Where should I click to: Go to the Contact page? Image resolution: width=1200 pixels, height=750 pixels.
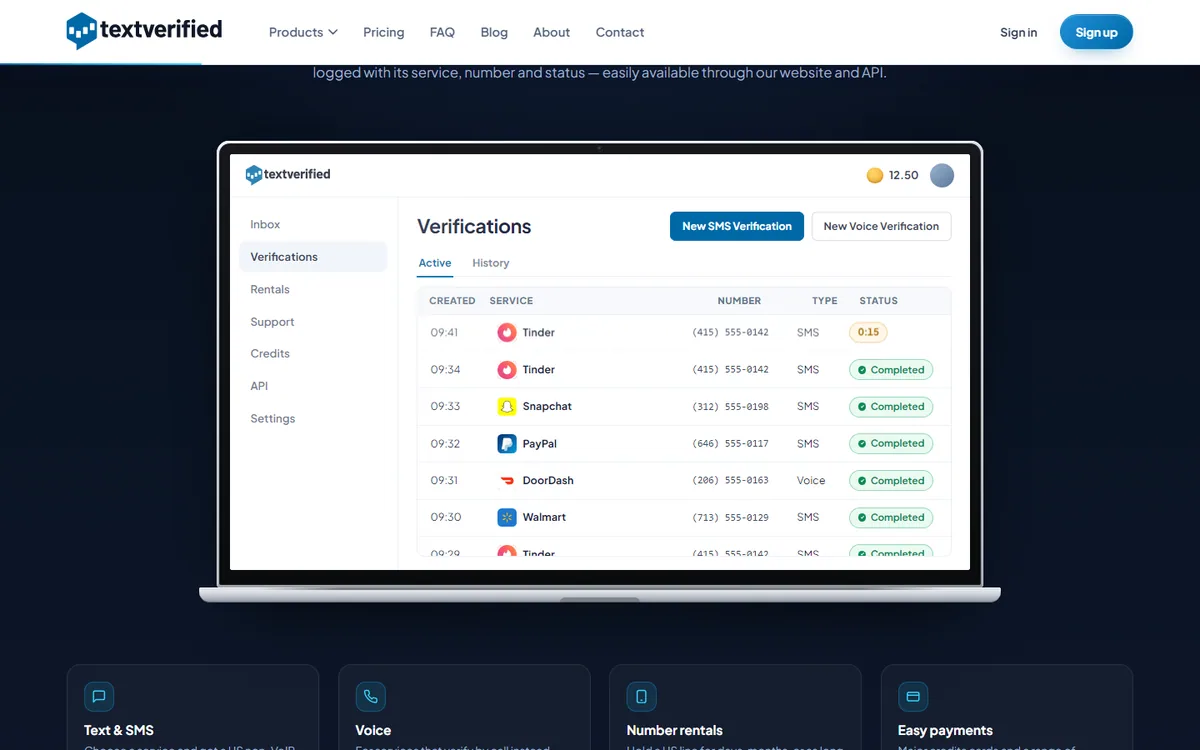pyautogui.click(x=620, y=32)
